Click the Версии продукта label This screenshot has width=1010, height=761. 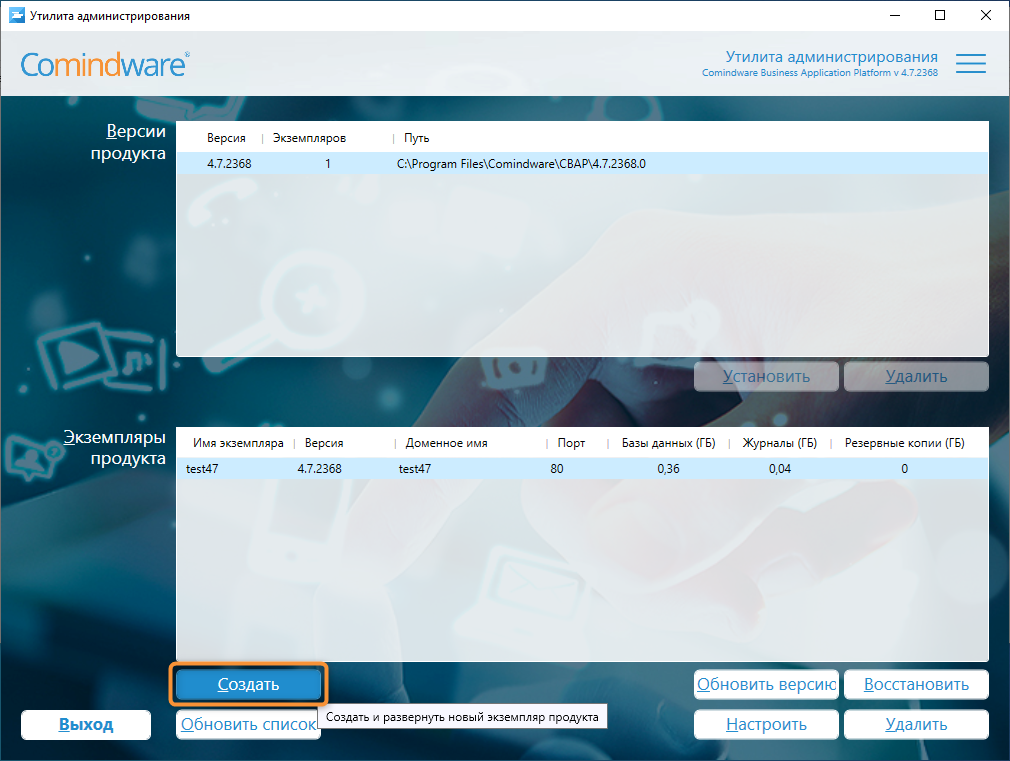tap(128, 142)
